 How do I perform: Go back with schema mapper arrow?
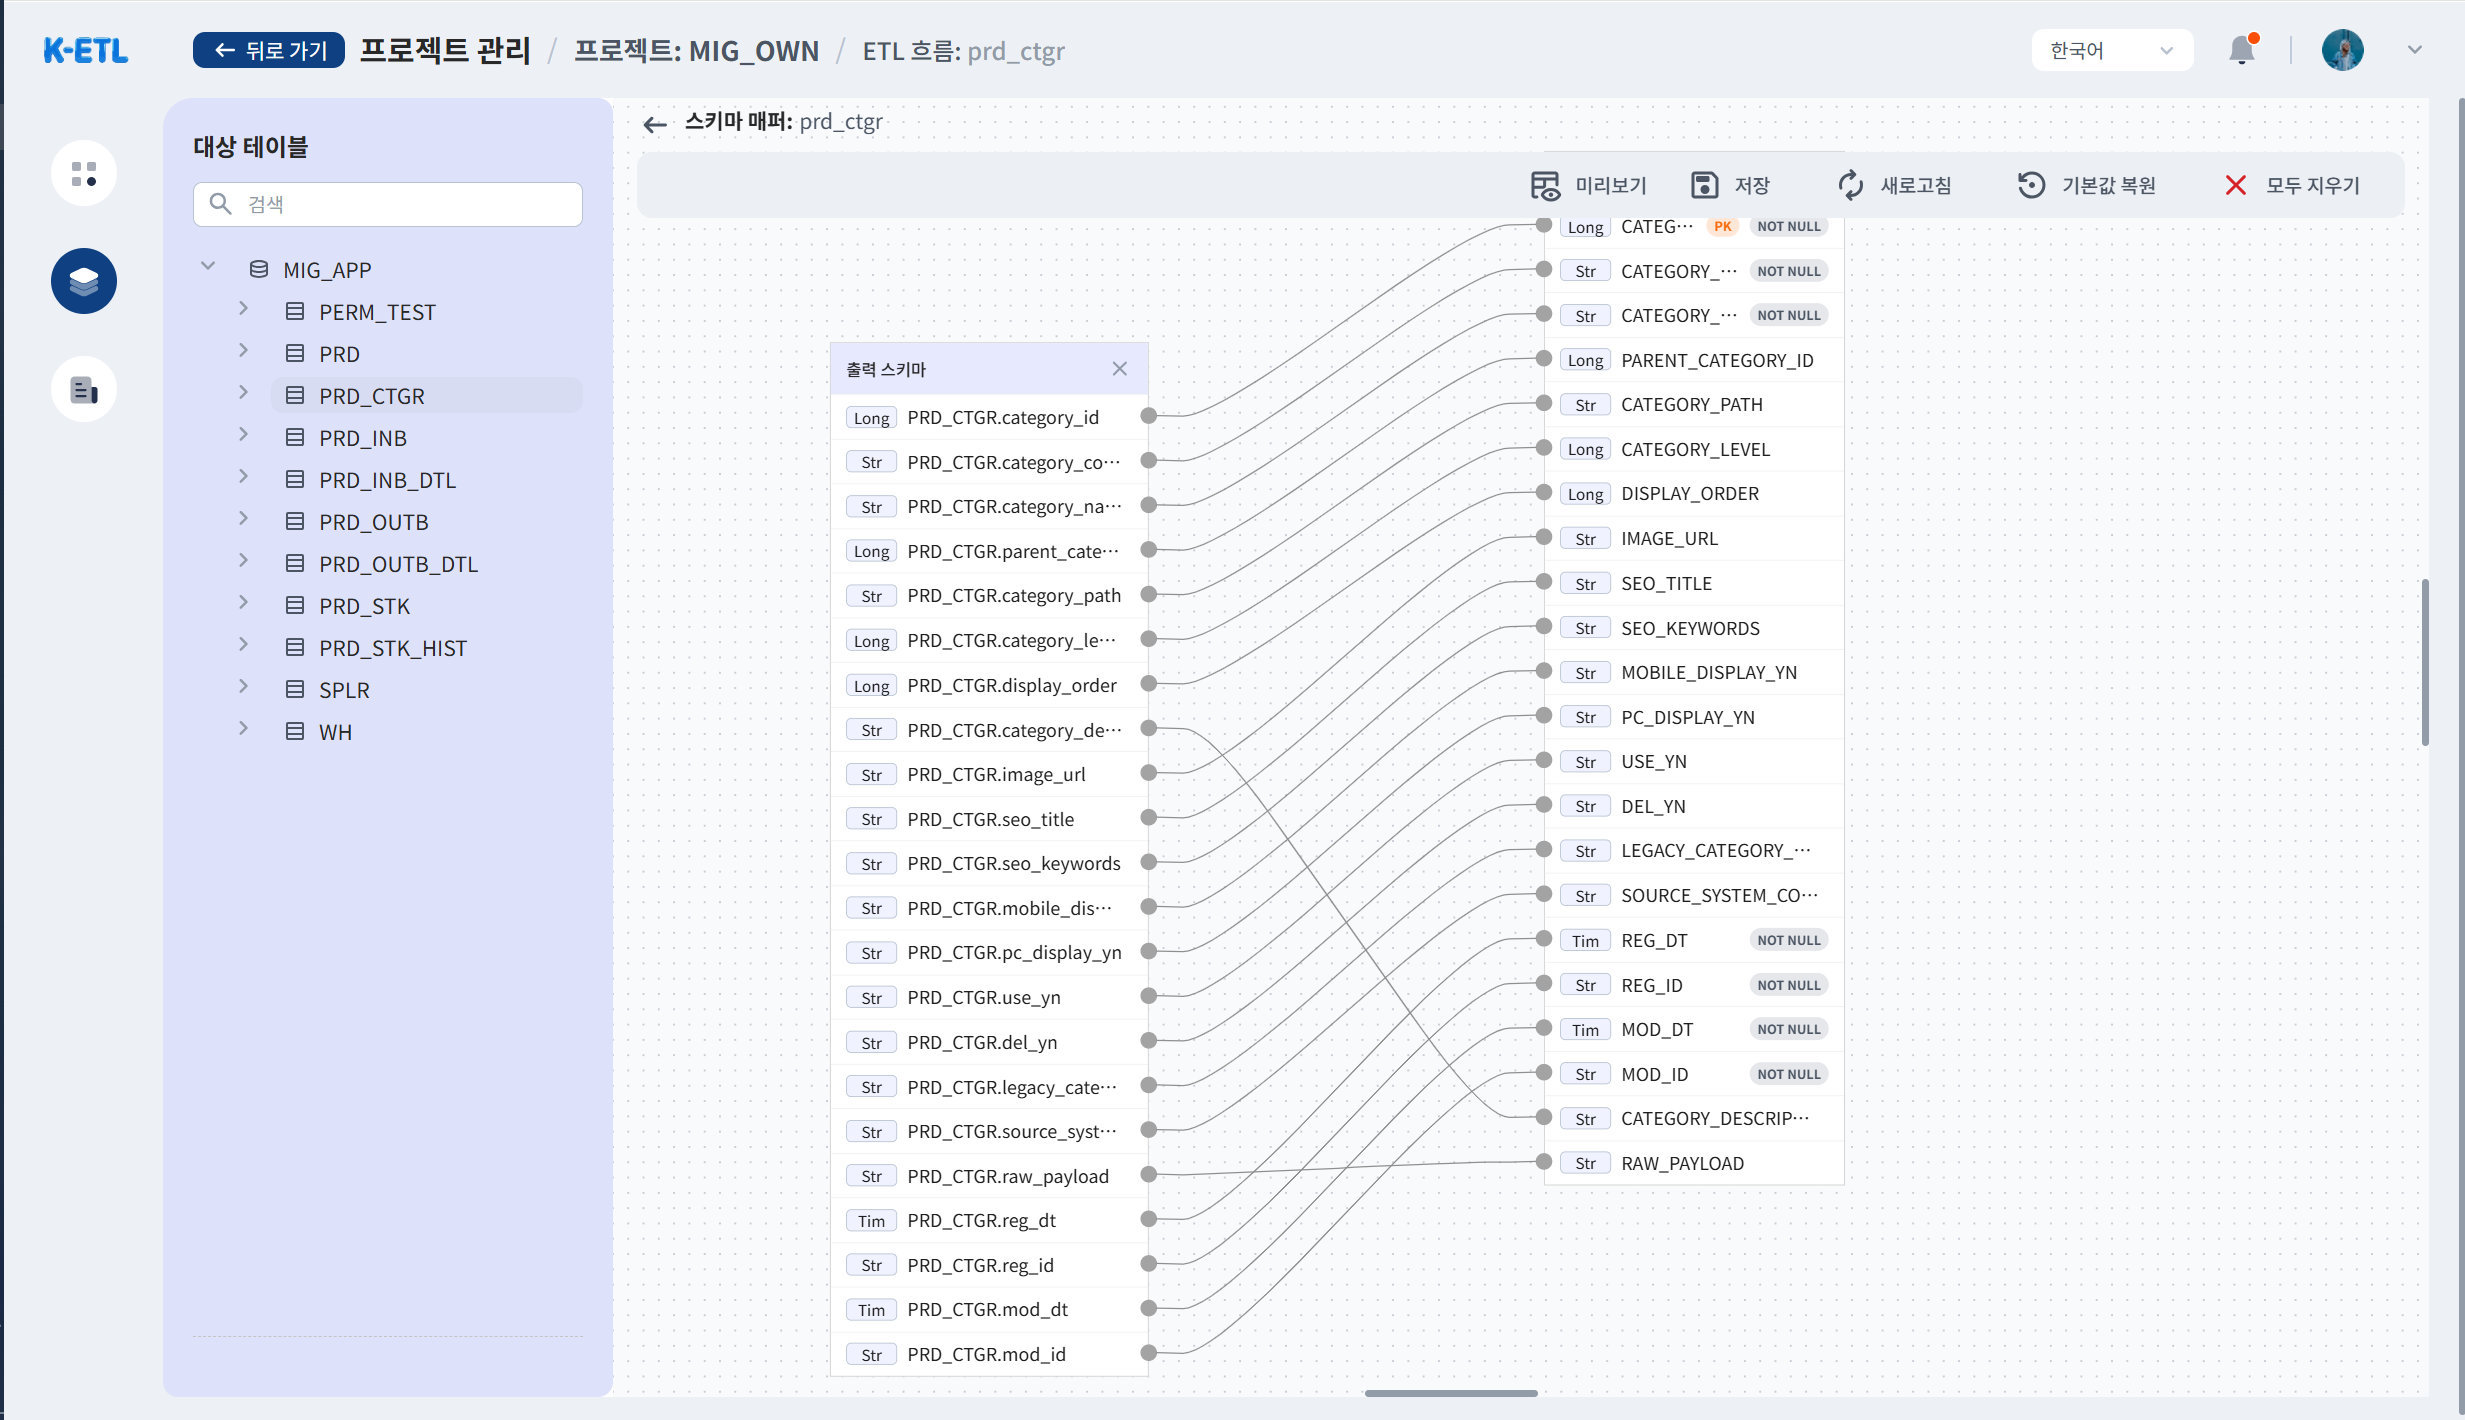(x=655, y=124)
